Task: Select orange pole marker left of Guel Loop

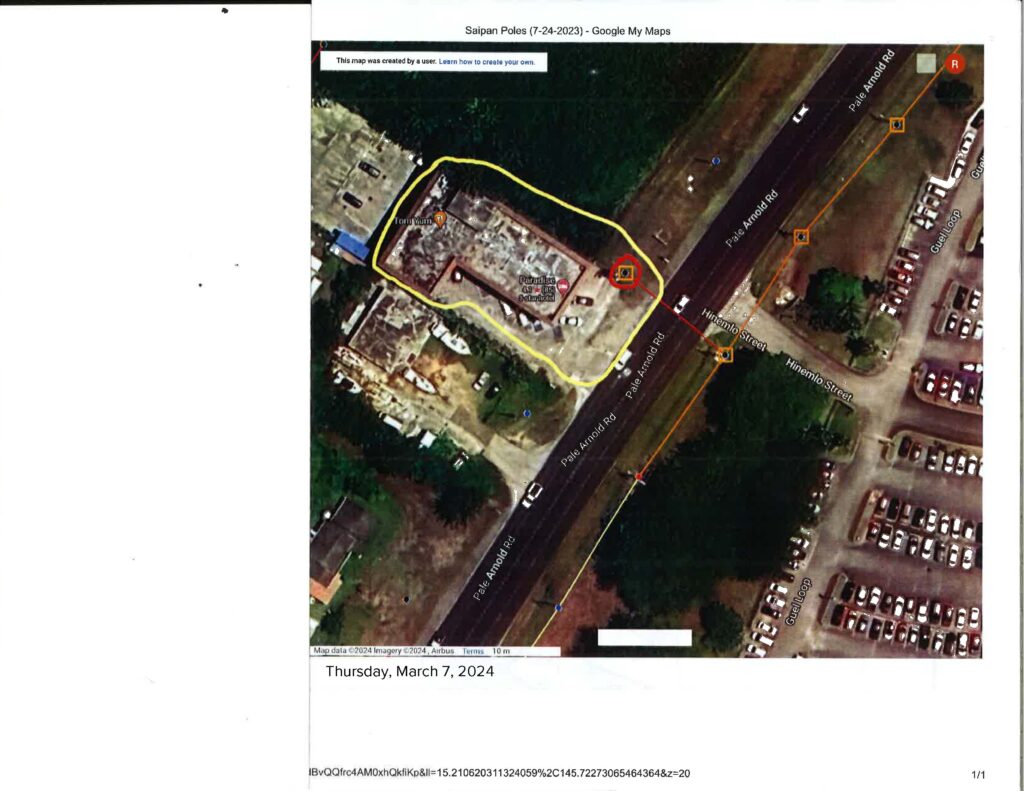Action: pyautogui.click(x=801, y=237)
